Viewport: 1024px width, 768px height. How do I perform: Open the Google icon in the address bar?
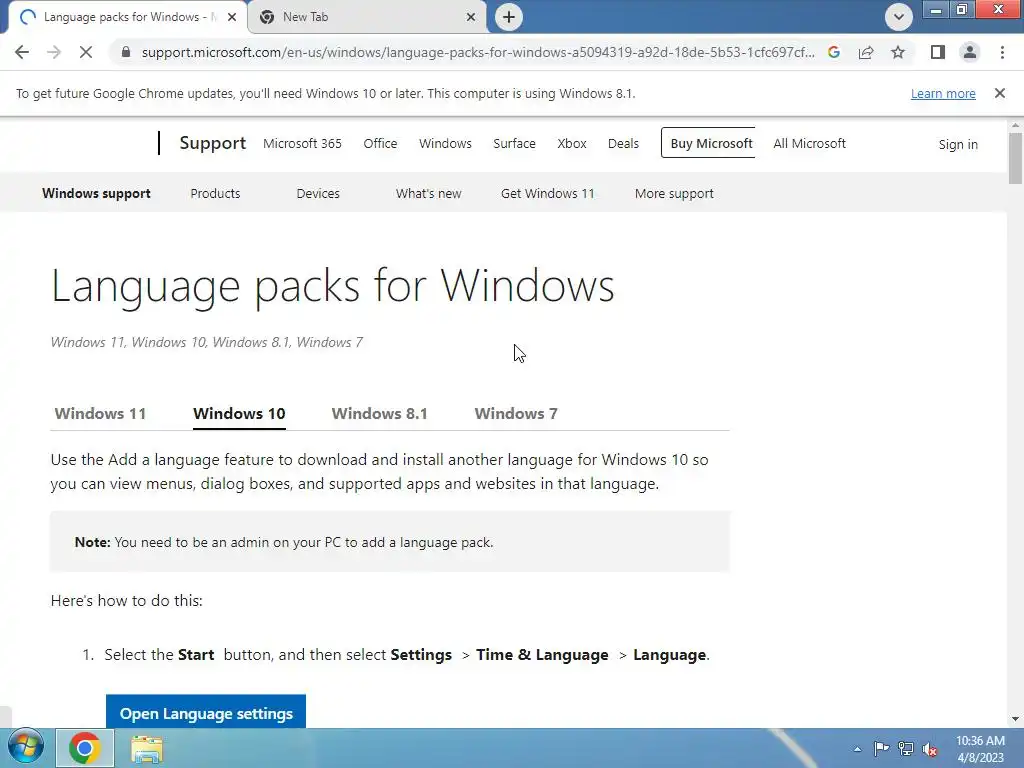(x=834, y=52)
